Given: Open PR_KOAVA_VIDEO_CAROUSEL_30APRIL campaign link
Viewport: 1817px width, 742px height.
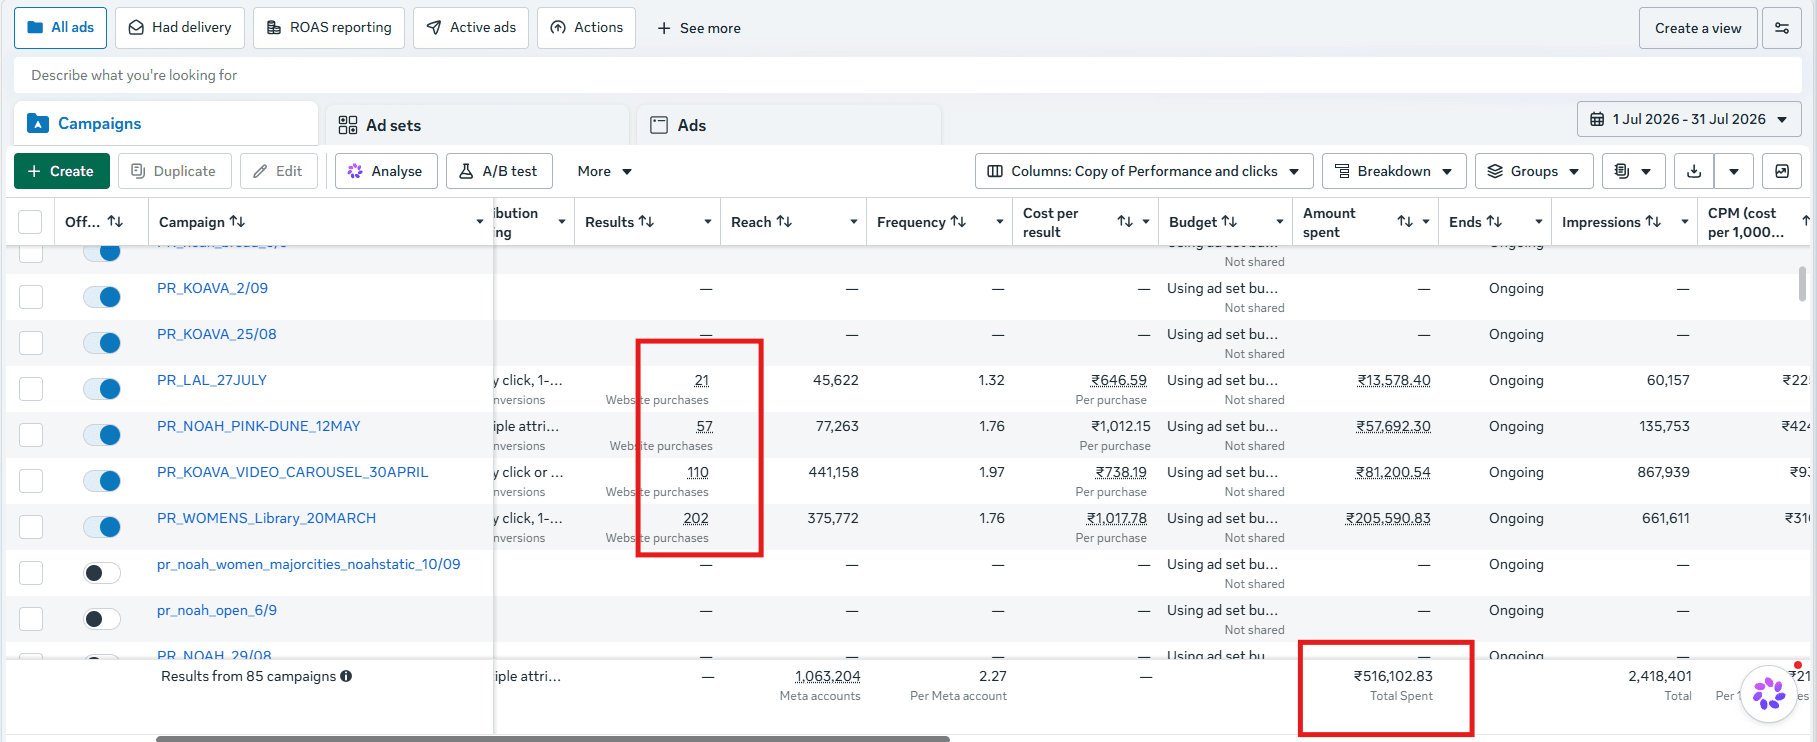Looking at the screenshot, I should pyautogui.click(x=292, y=472).
